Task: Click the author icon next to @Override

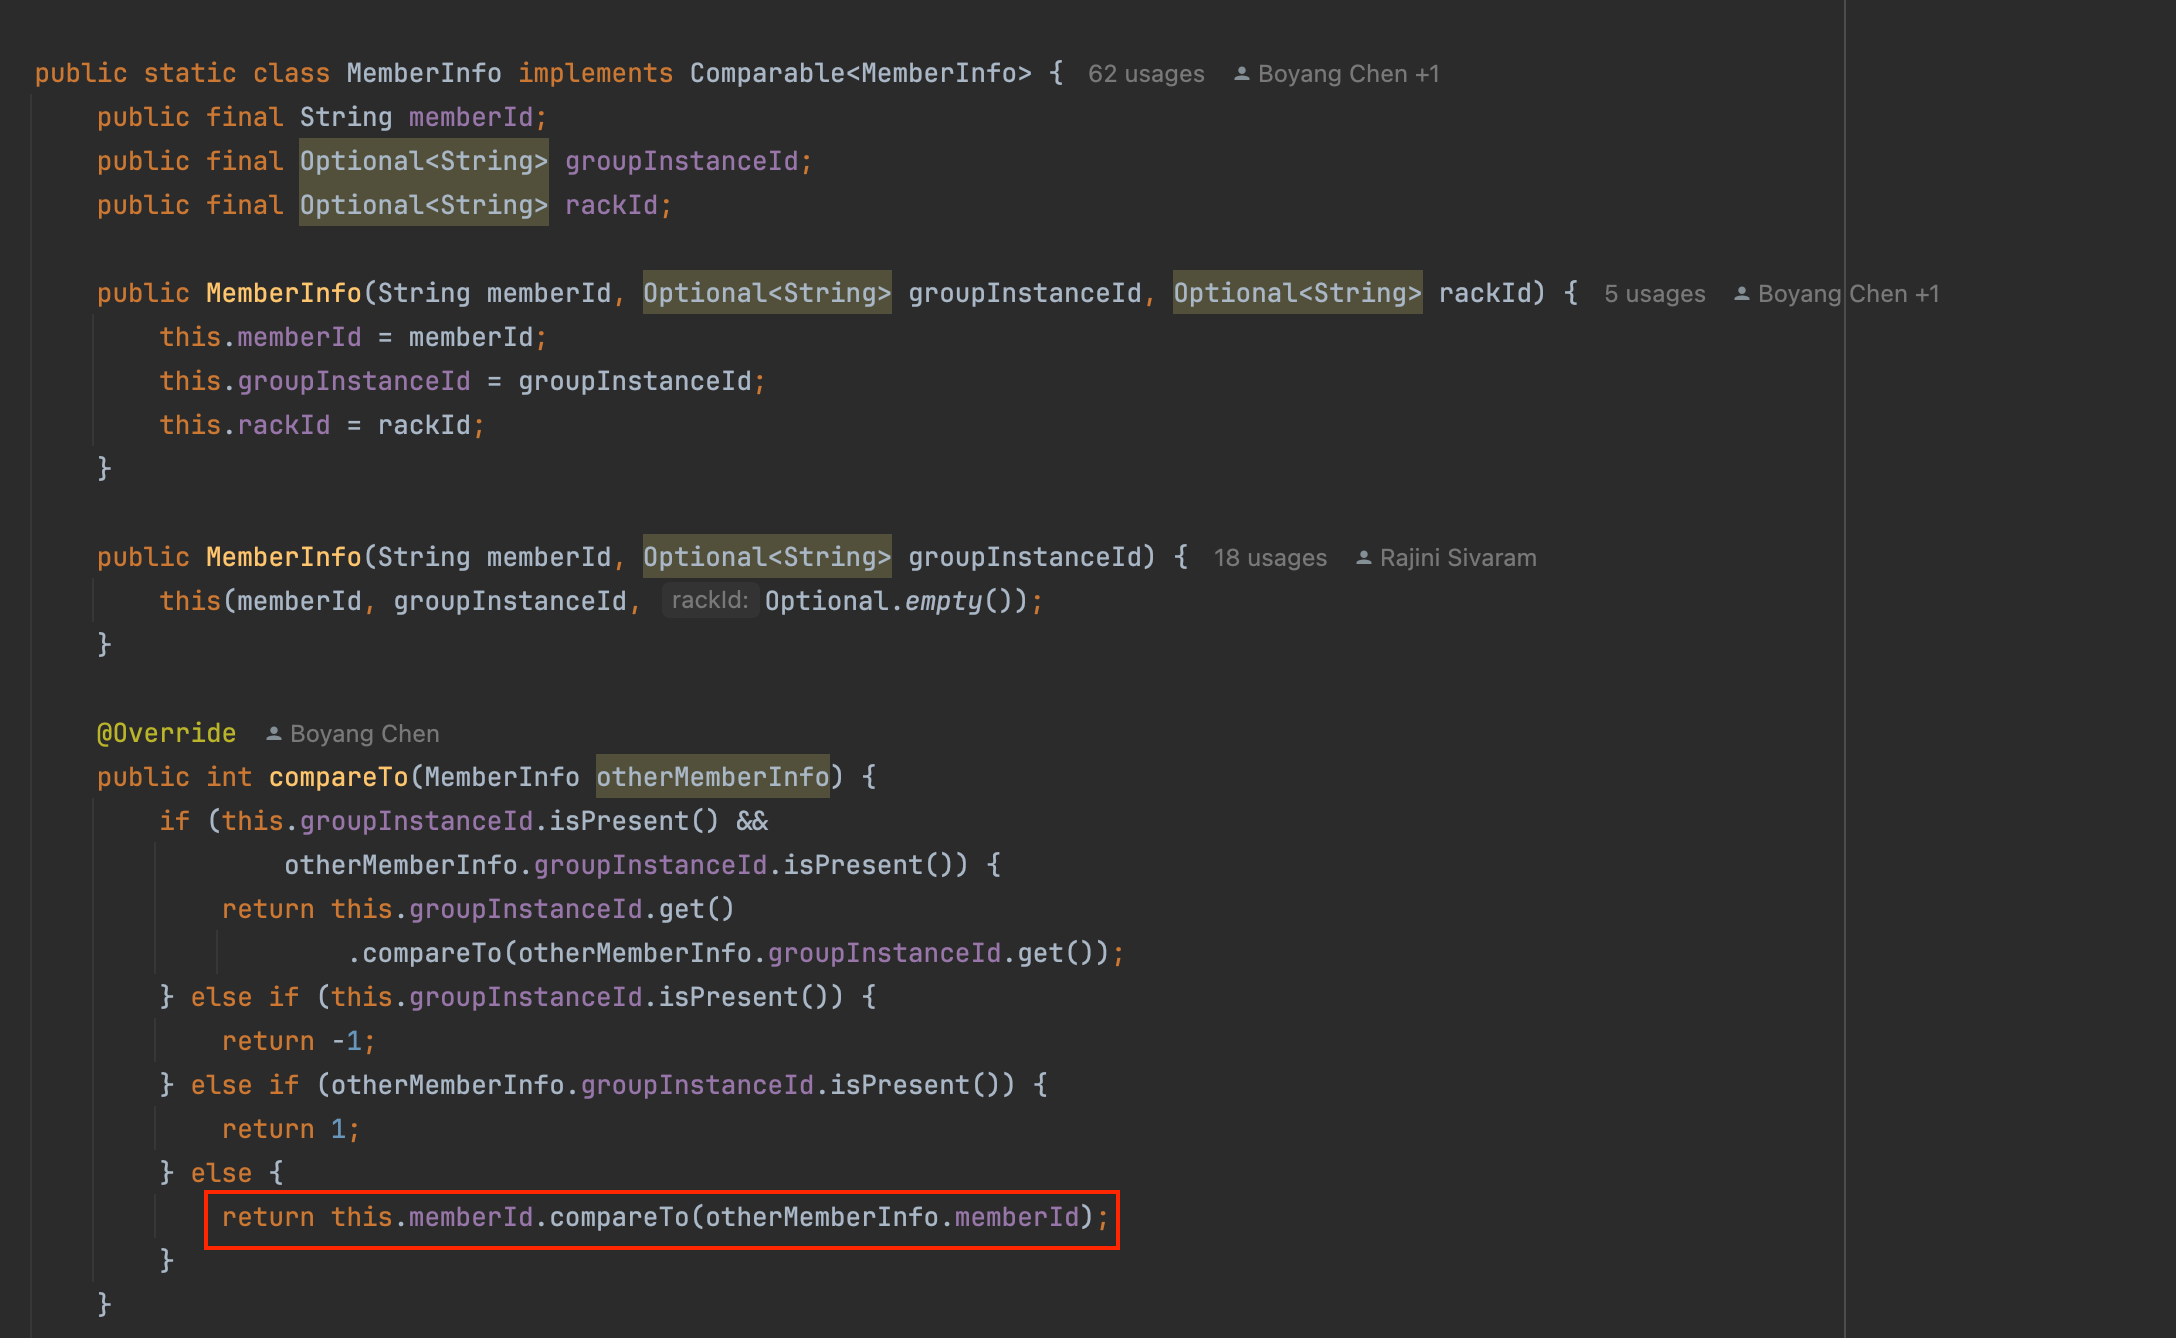Action: pos(273,734)
